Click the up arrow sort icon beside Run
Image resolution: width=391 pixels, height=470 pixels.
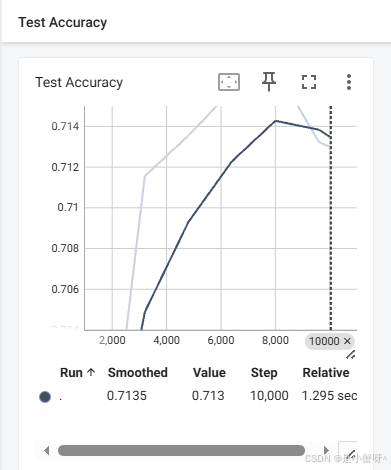point(91,372)
